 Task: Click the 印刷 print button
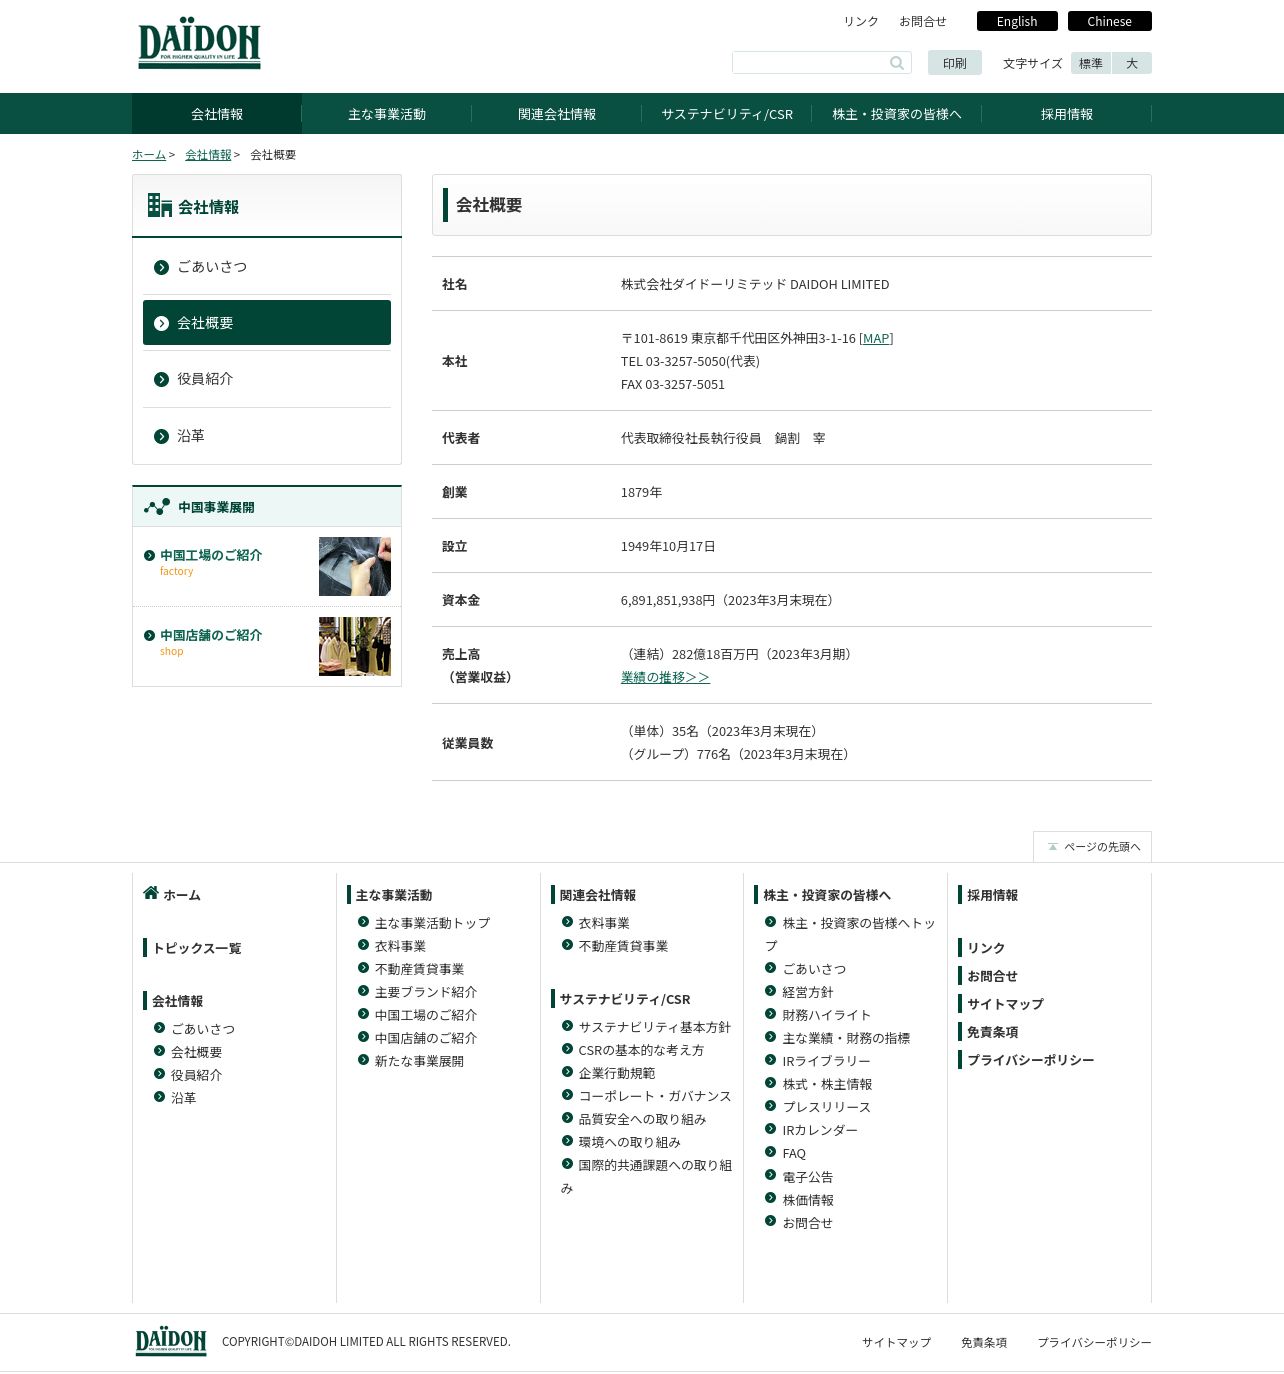(x=955, y=63)
